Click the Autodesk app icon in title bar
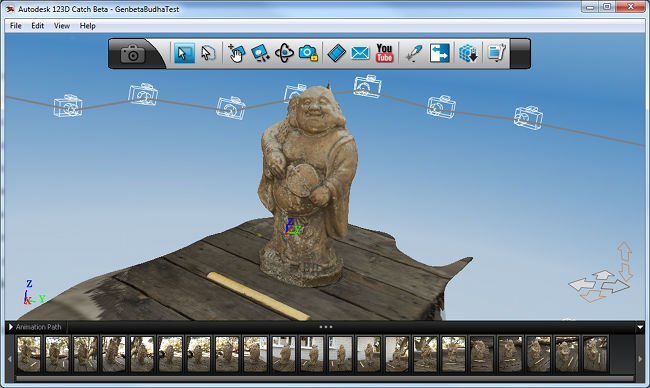Image resolution: width=650 pixels, height=388 pixels. point(10,9)
